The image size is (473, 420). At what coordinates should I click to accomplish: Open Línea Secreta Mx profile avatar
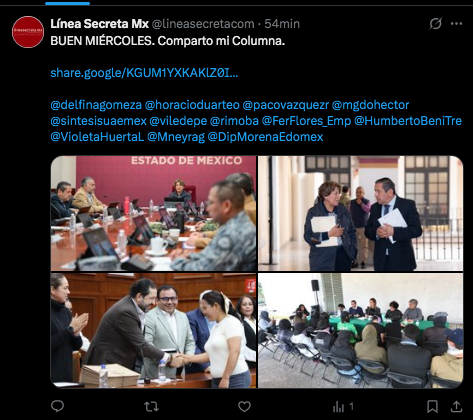pyautogui.click(x=28, y=32)
